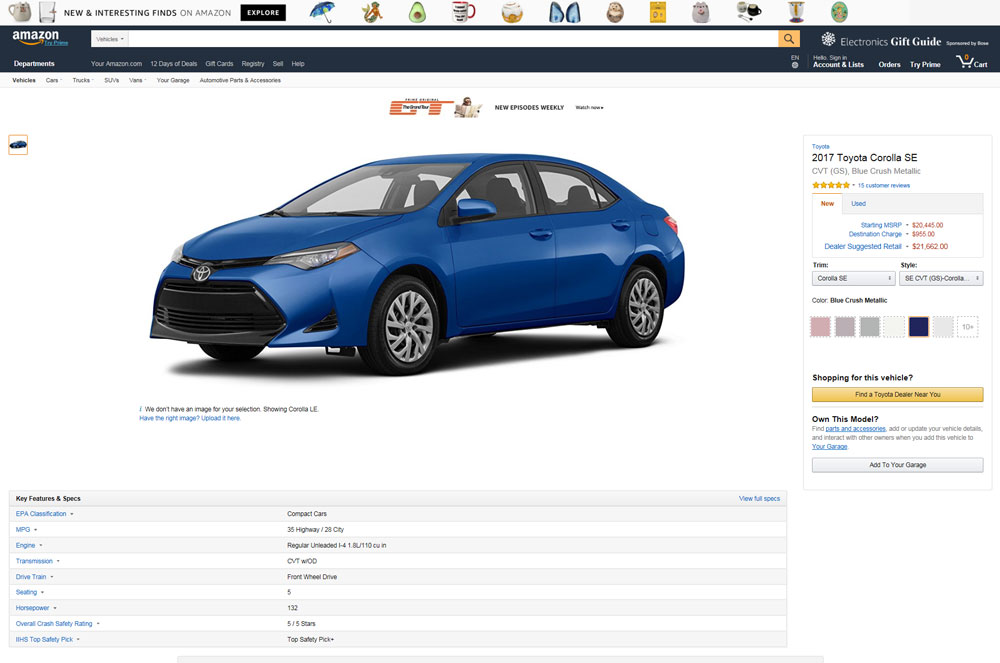This screenshot has width=1000, height=663.
Task: Open the 15 customer reviews link
Action: pos(883,186)
